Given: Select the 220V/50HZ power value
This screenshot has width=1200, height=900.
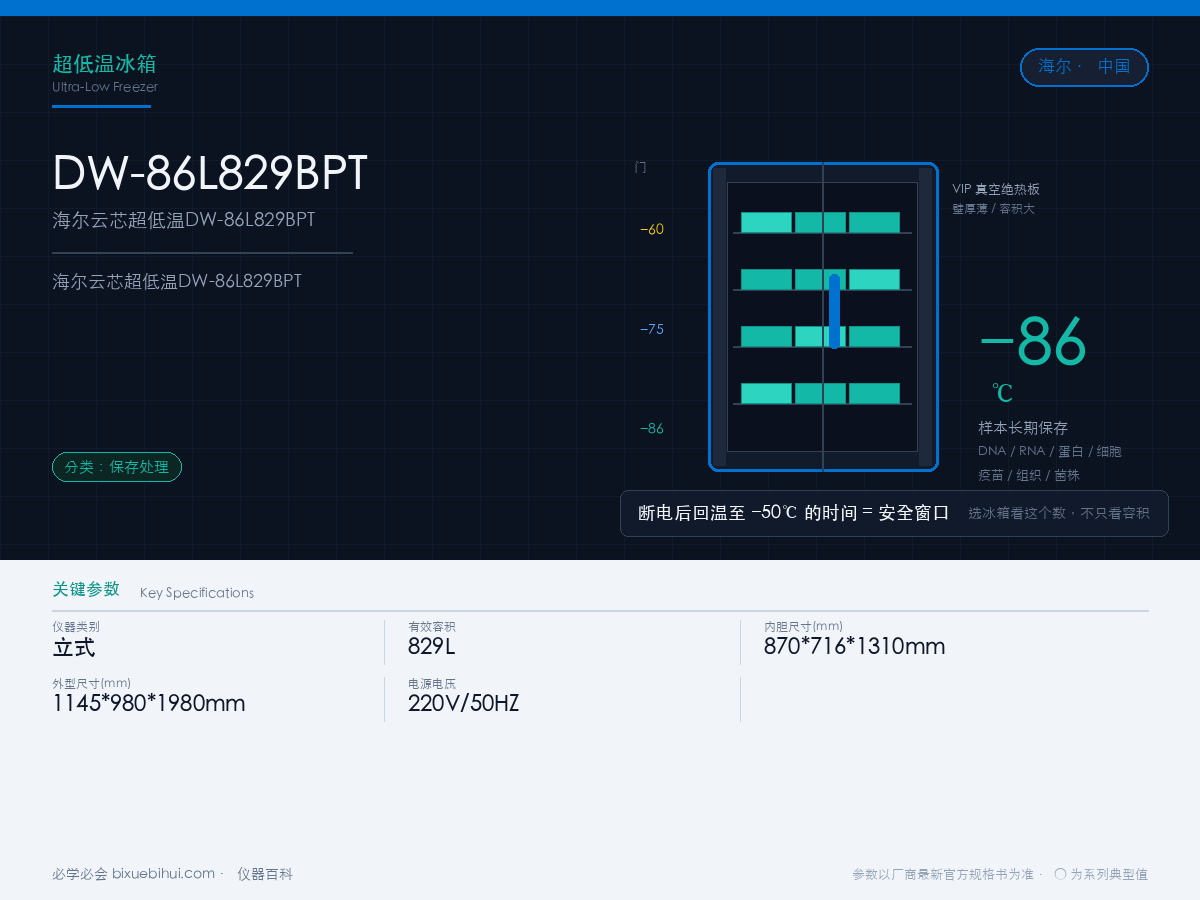Looking at the screenshot, I should coord(463,703).
